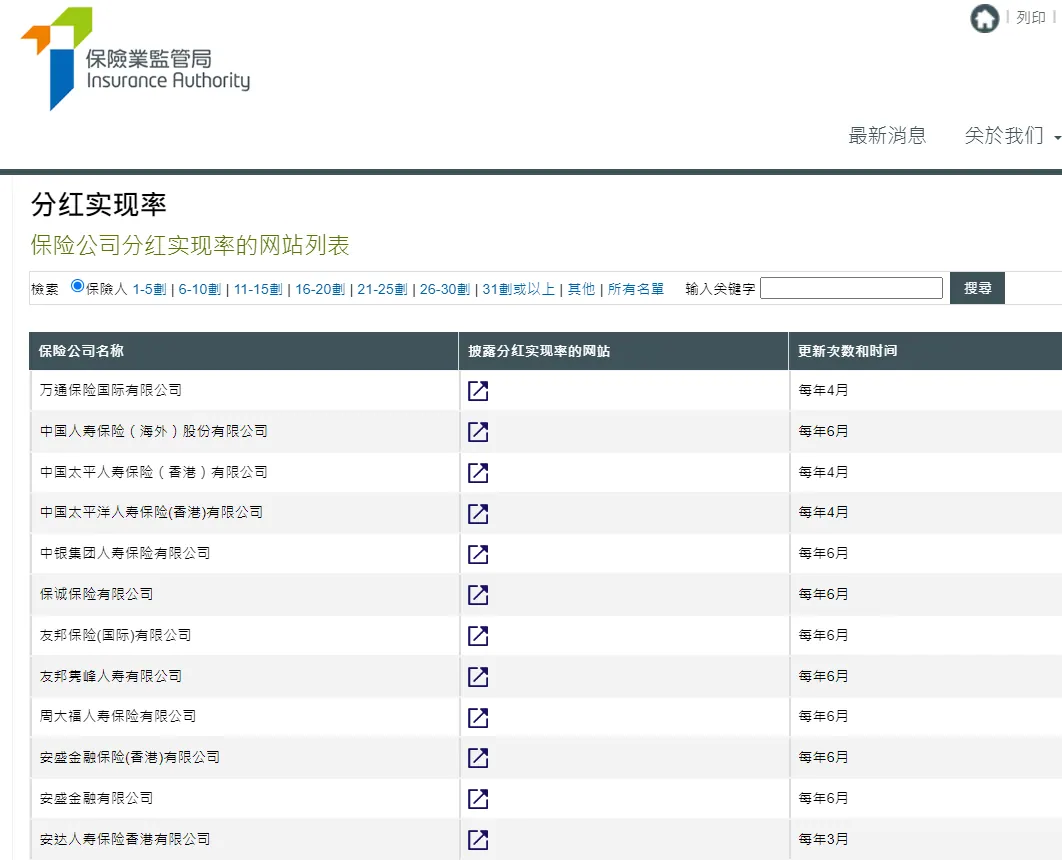
Task: Open external link for 友邦雋峰人寿有限公司
Action: tap(478, 676)
